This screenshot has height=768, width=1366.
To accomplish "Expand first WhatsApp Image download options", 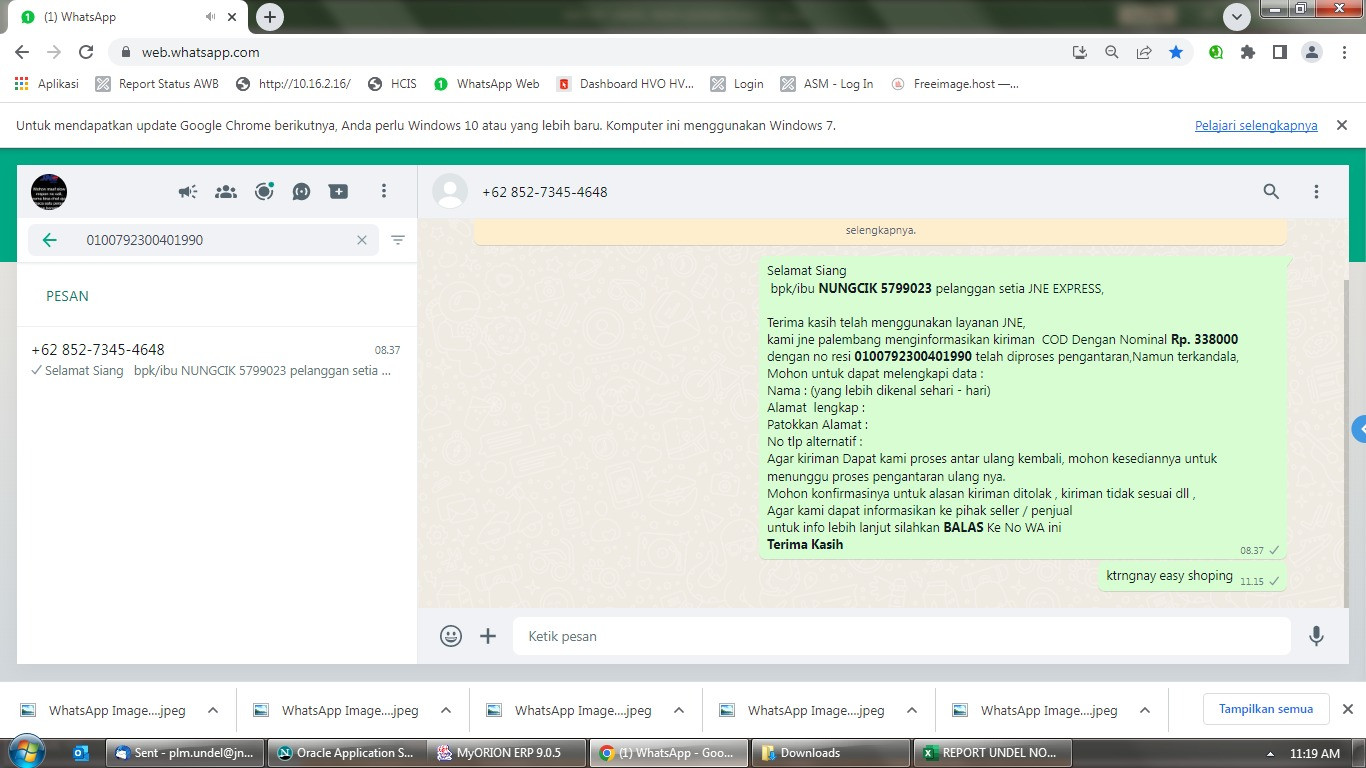I will (x=213, y=711).
